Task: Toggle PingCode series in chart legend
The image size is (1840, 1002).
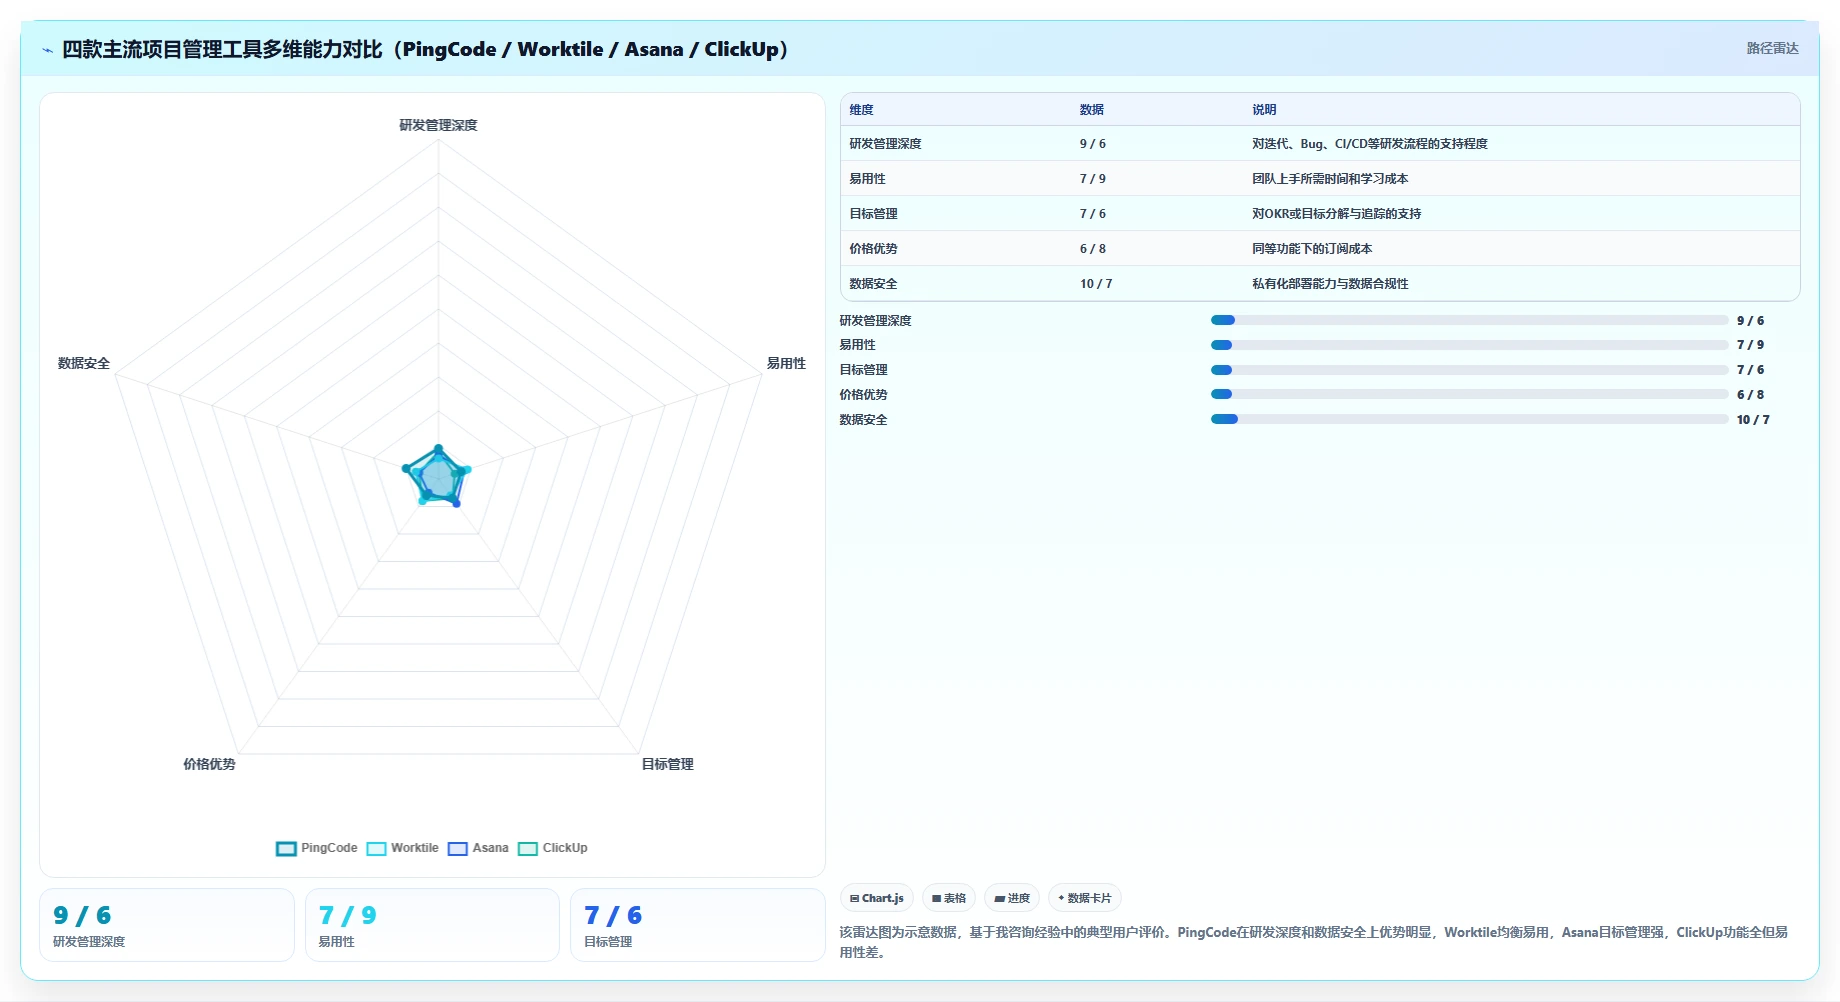Action: (x=317, y=848)
